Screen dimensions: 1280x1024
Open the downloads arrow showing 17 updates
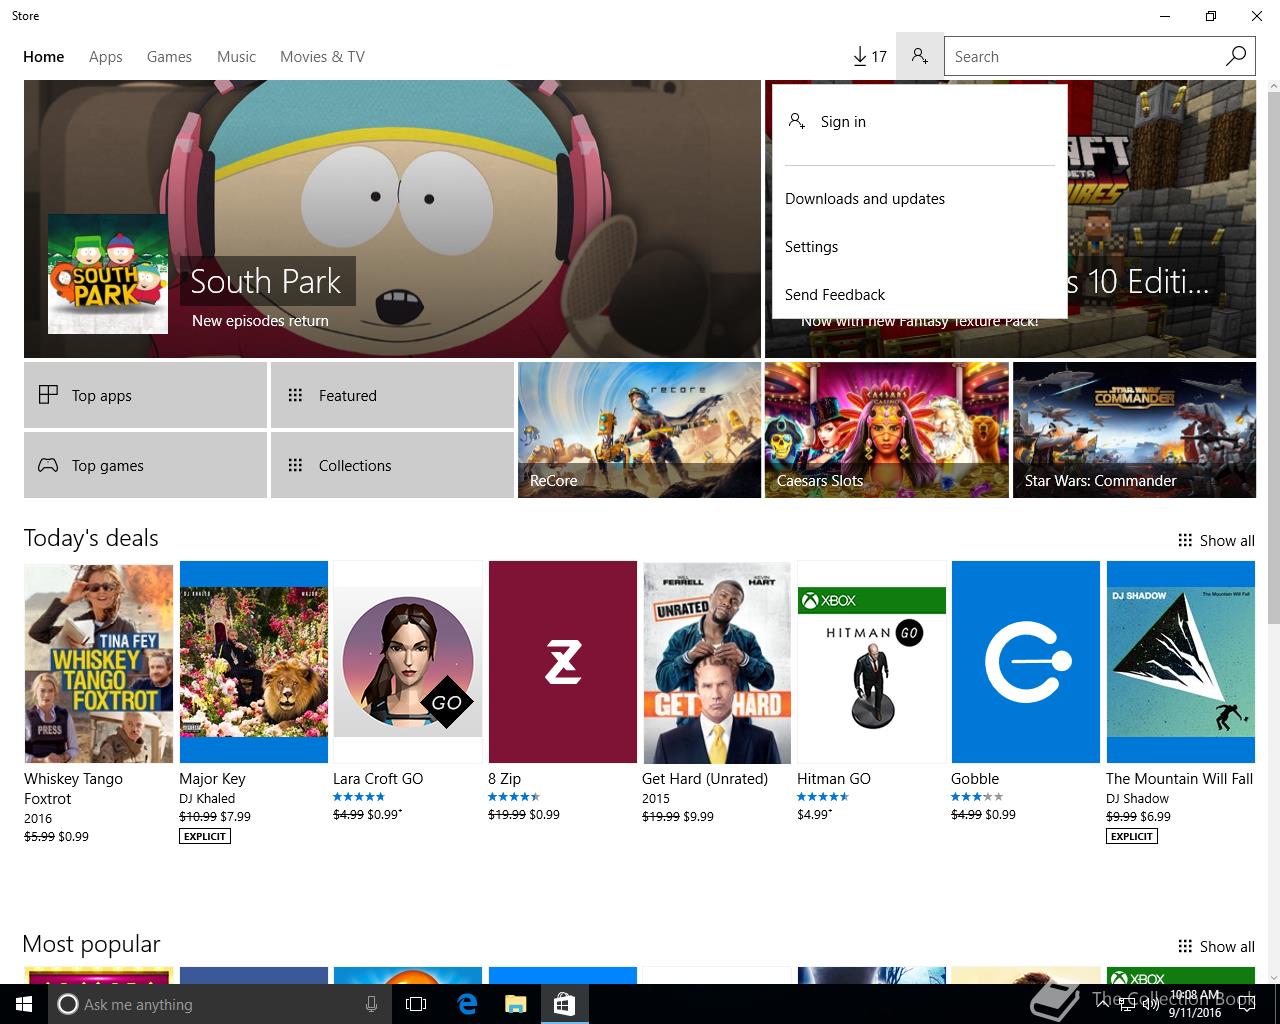pos(869,57)
